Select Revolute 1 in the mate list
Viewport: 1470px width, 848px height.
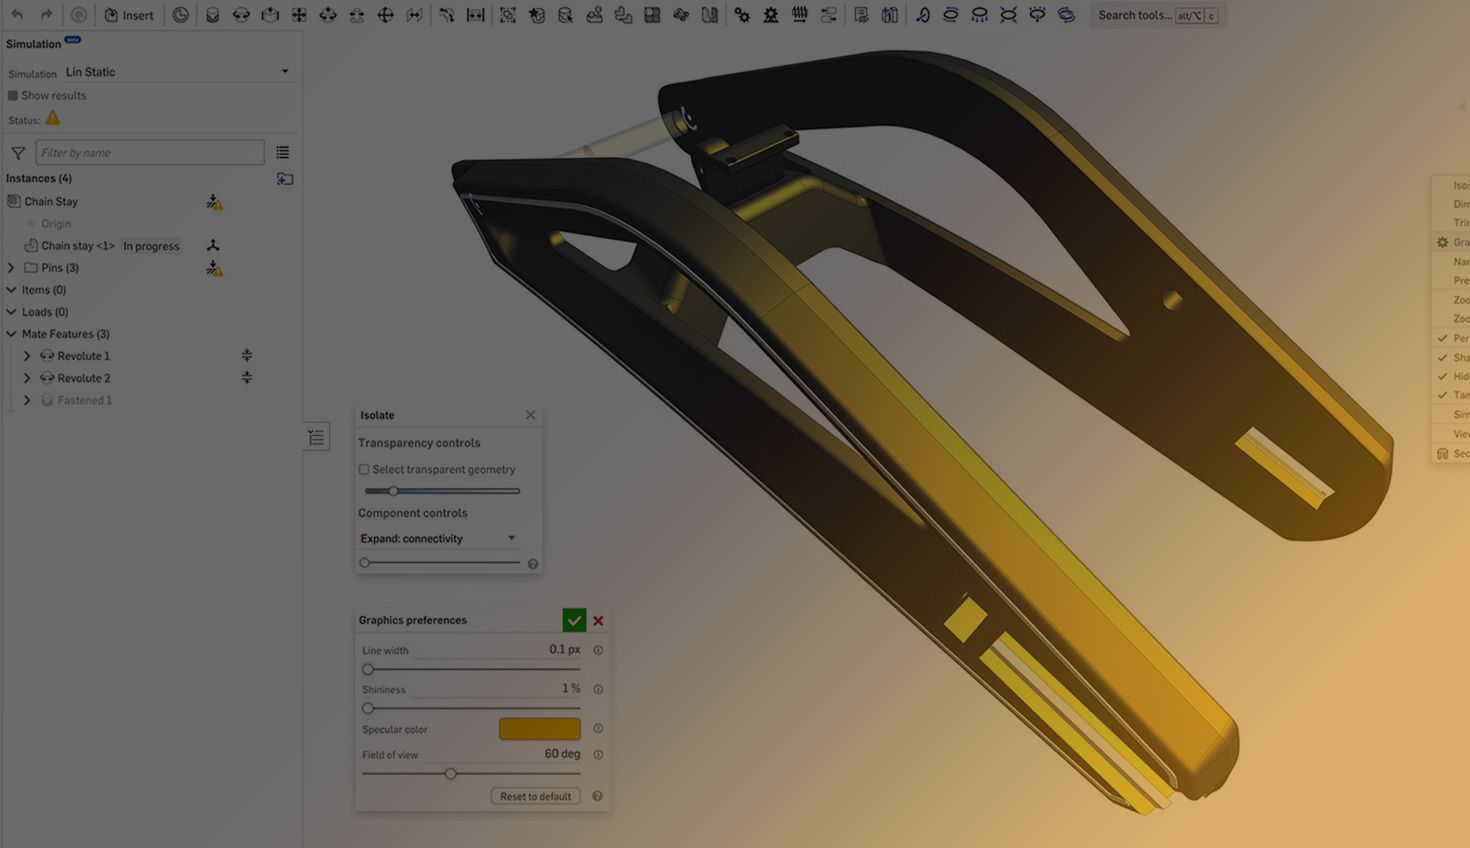[x=83, y=356]
